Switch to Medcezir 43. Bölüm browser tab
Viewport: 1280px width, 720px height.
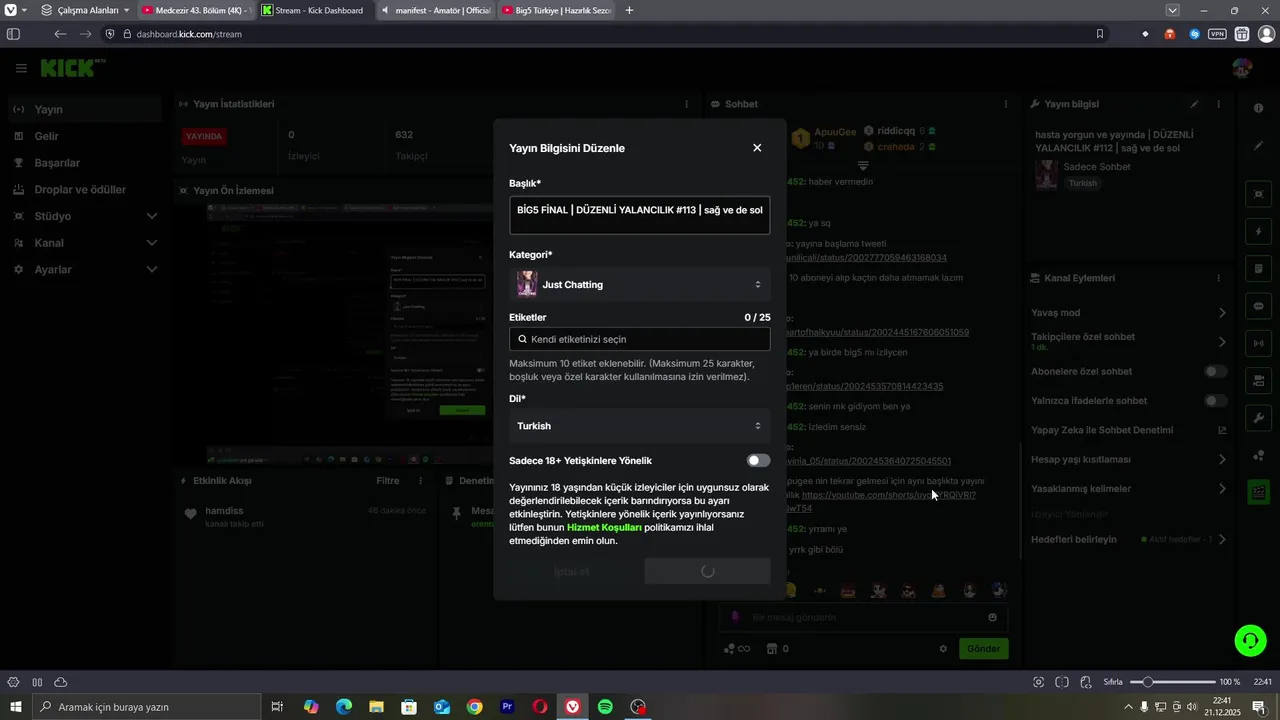coord(195,10)
